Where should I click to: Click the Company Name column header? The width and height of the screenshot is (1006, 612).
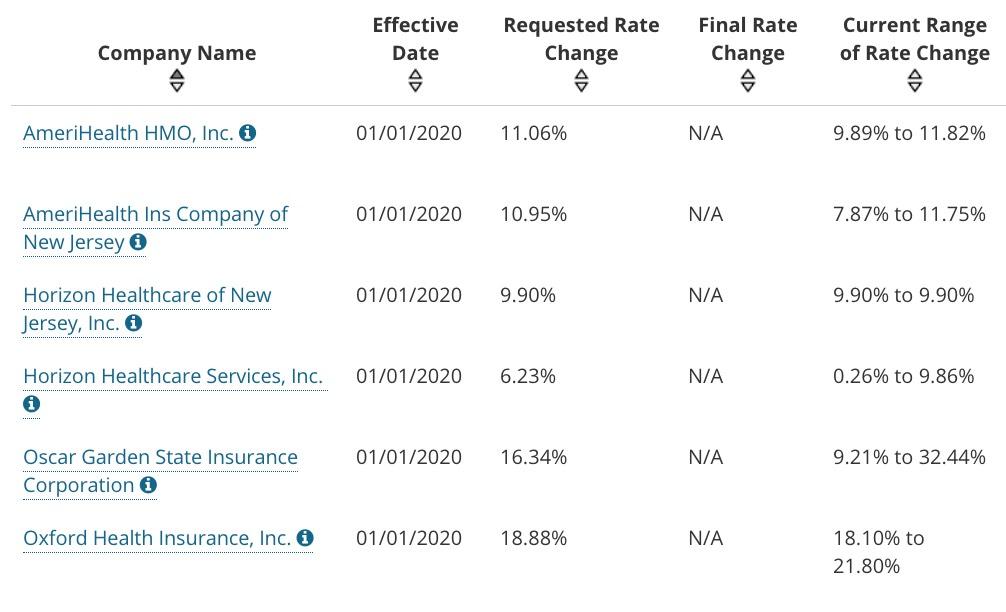coord(177,53)
